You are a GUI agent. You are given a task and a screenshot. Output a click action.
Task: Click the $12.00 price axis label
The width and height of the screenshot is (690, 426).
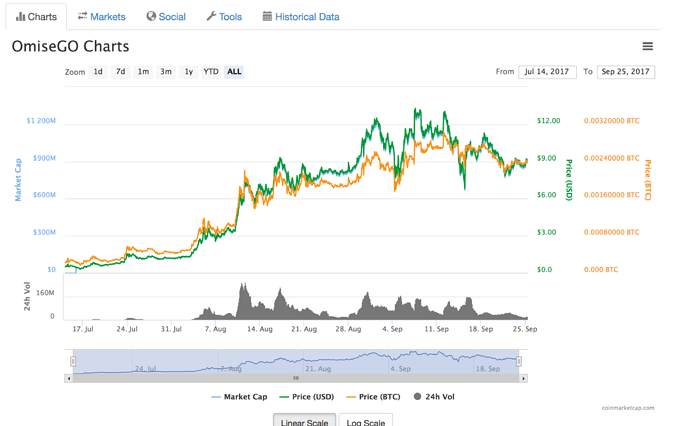(x=549, y=121)
